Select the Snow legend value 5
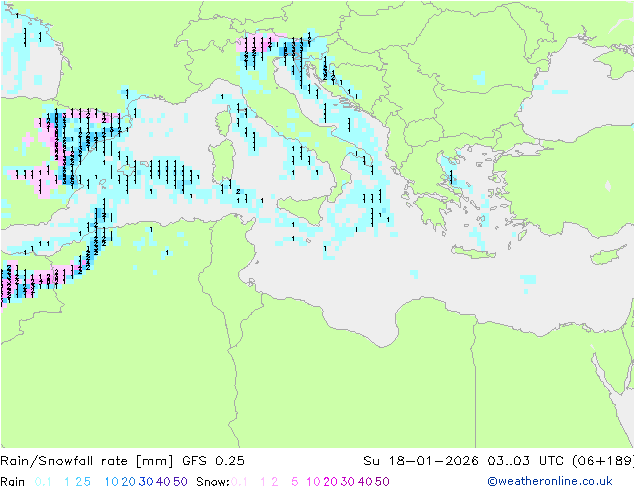Viewport: 634px width, 490px height. (295, 482)
